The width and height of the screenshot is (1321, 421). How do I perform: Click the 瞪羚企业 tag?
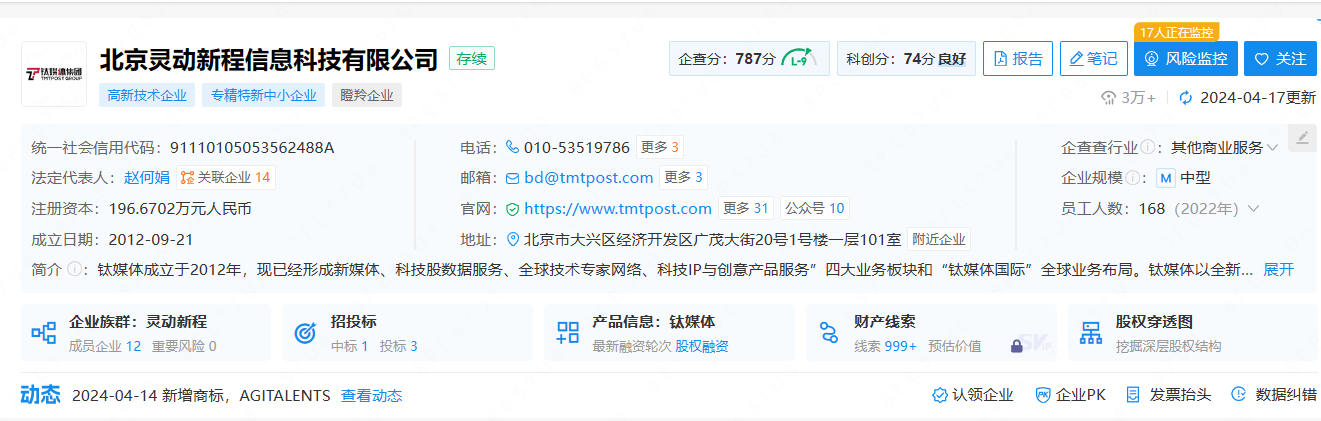point(367,96)
